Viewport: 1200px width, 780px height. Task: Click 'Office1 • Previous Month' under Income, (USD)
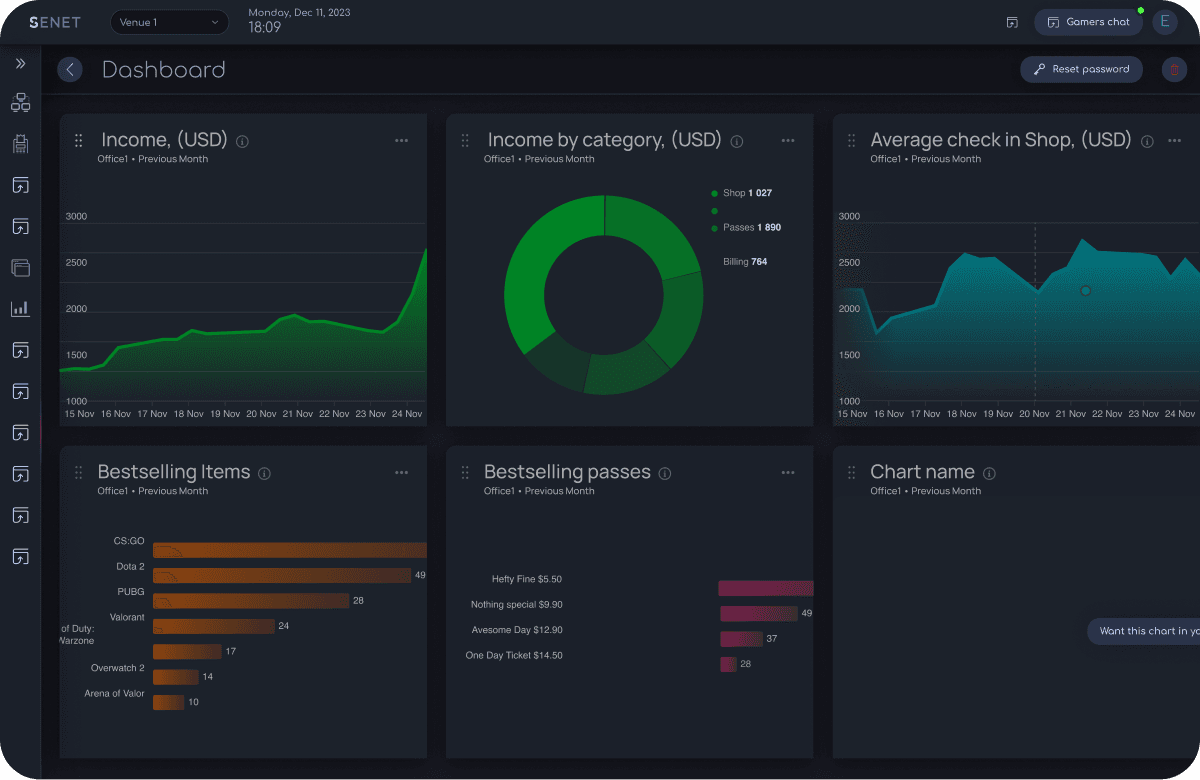153,159
